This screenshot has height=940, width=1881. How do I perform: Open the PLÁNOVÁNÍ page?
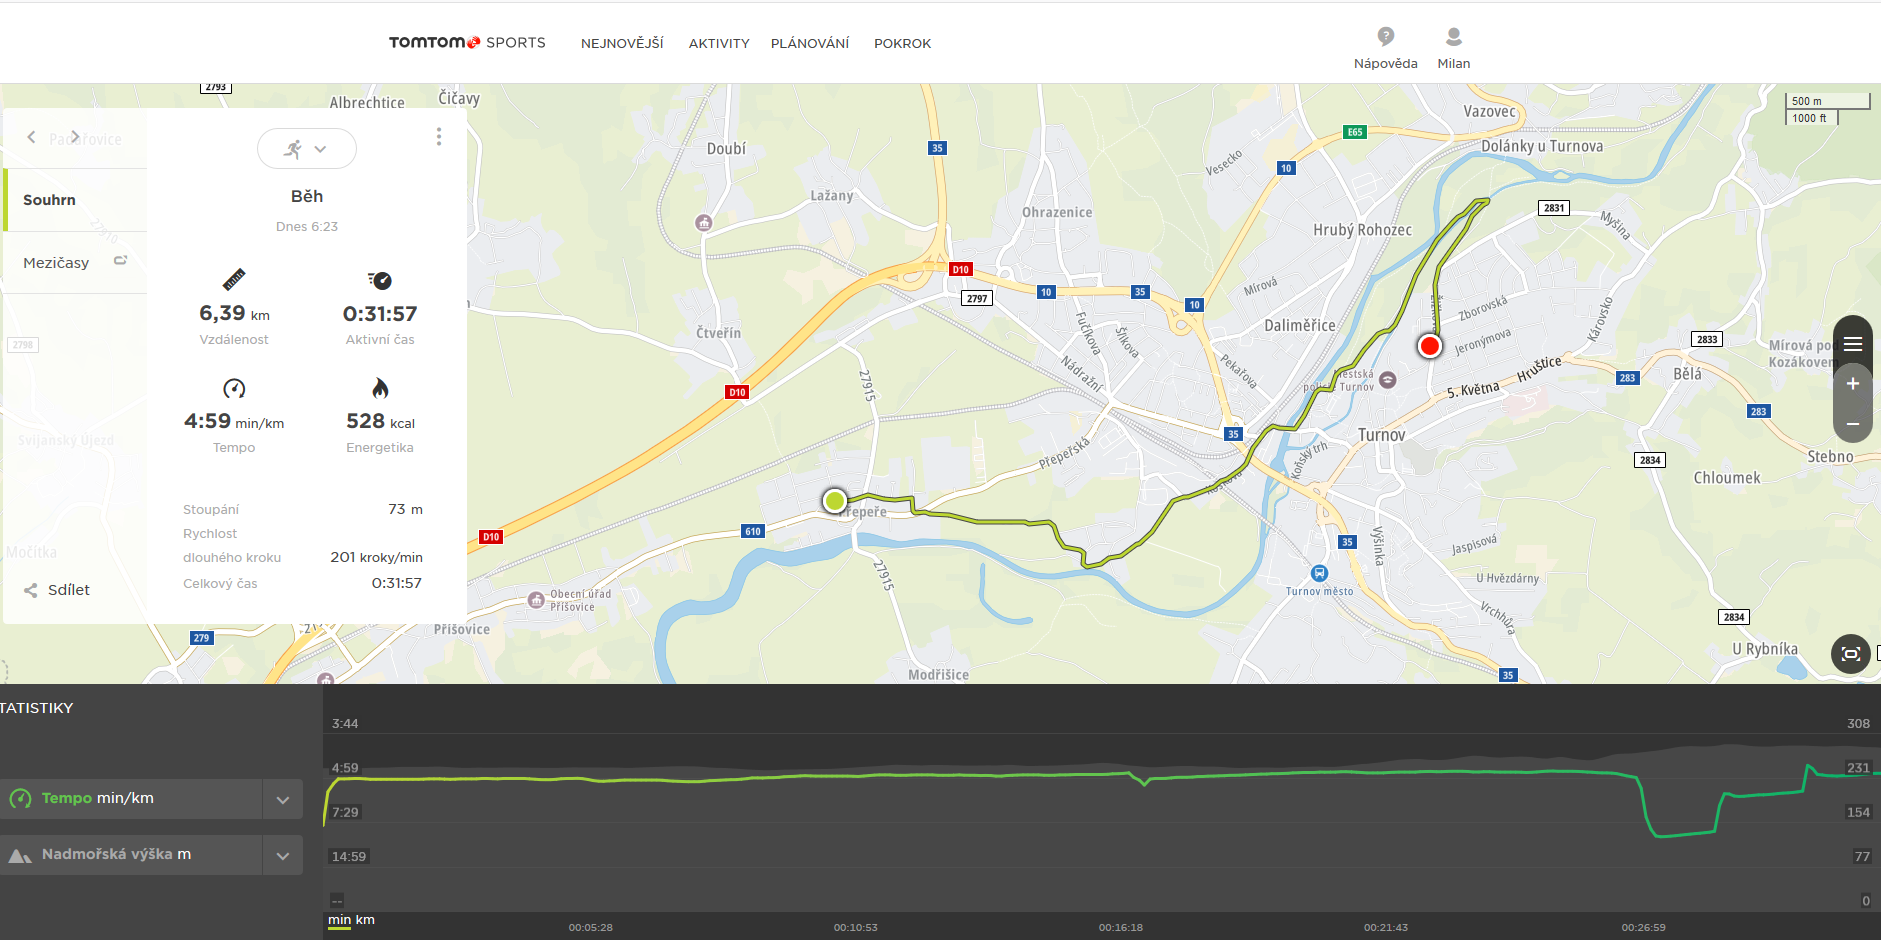click(810, 43)
